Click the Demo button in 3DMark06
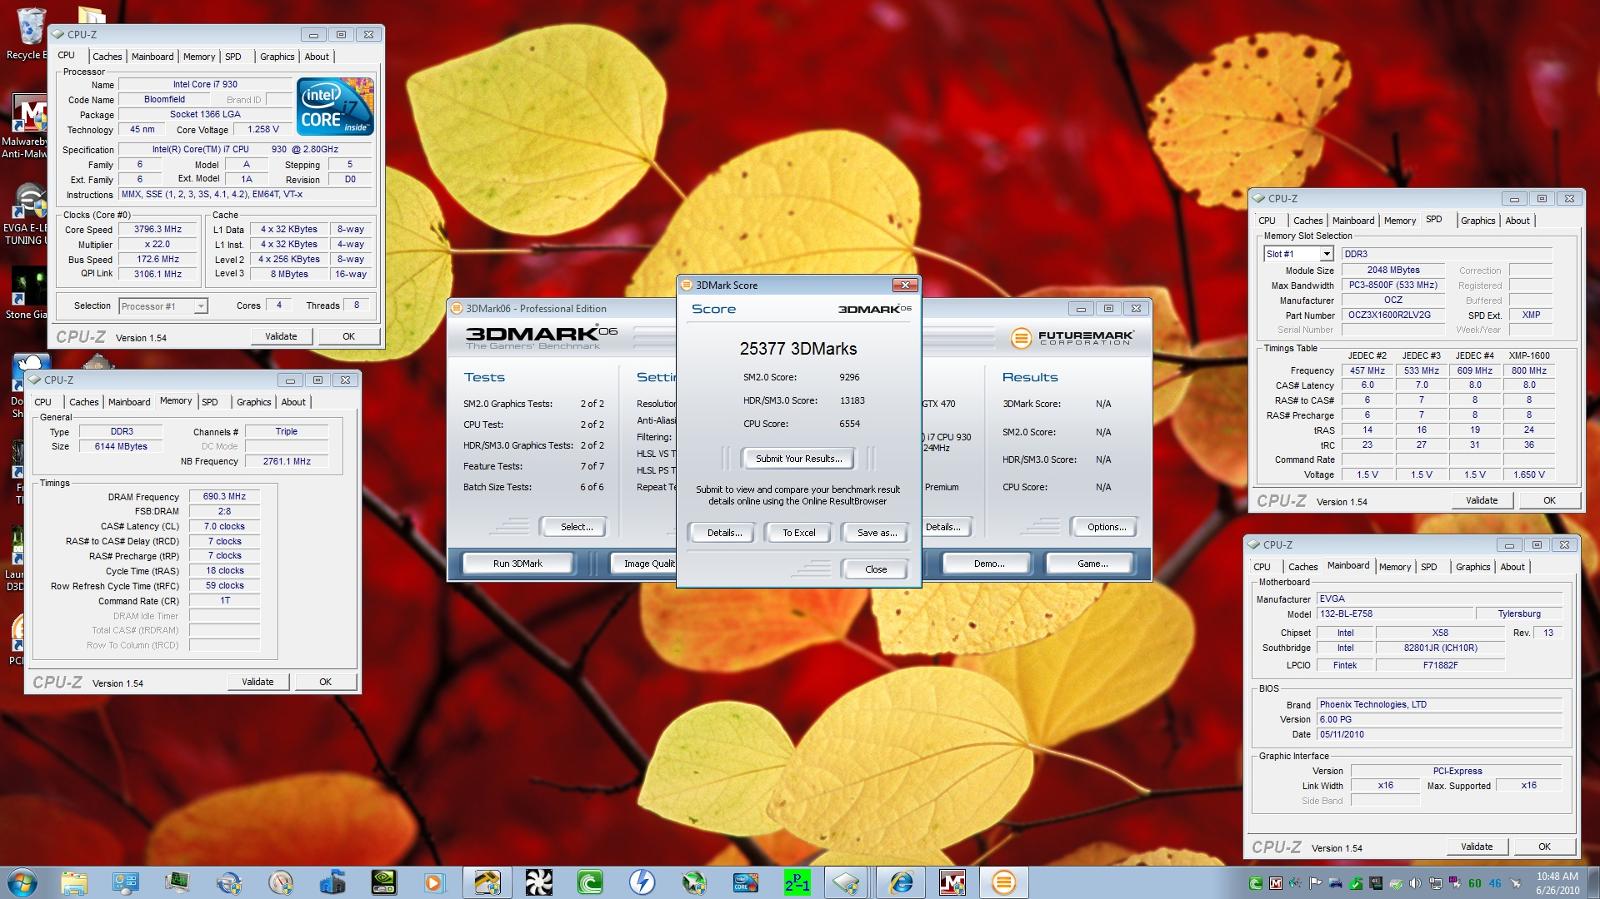This screenshot has height=899, width=1600. pyautogui.click(x=989, y=563)
